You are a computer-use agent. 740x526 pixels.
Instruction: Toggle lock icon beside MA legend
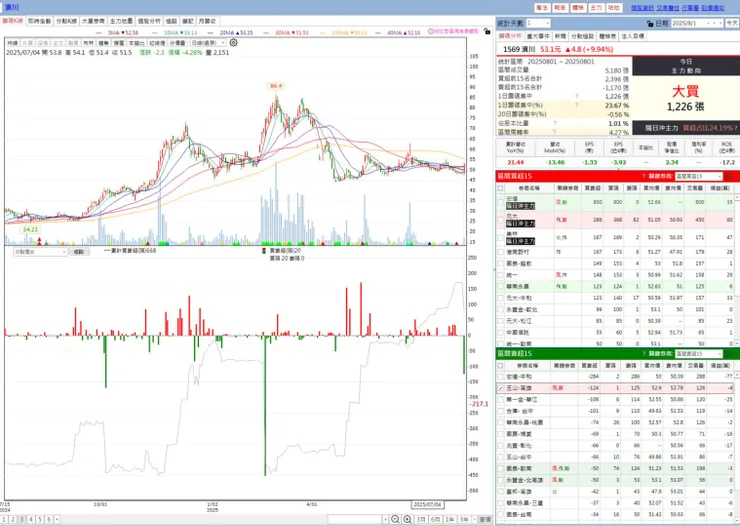tap(487, 32)
